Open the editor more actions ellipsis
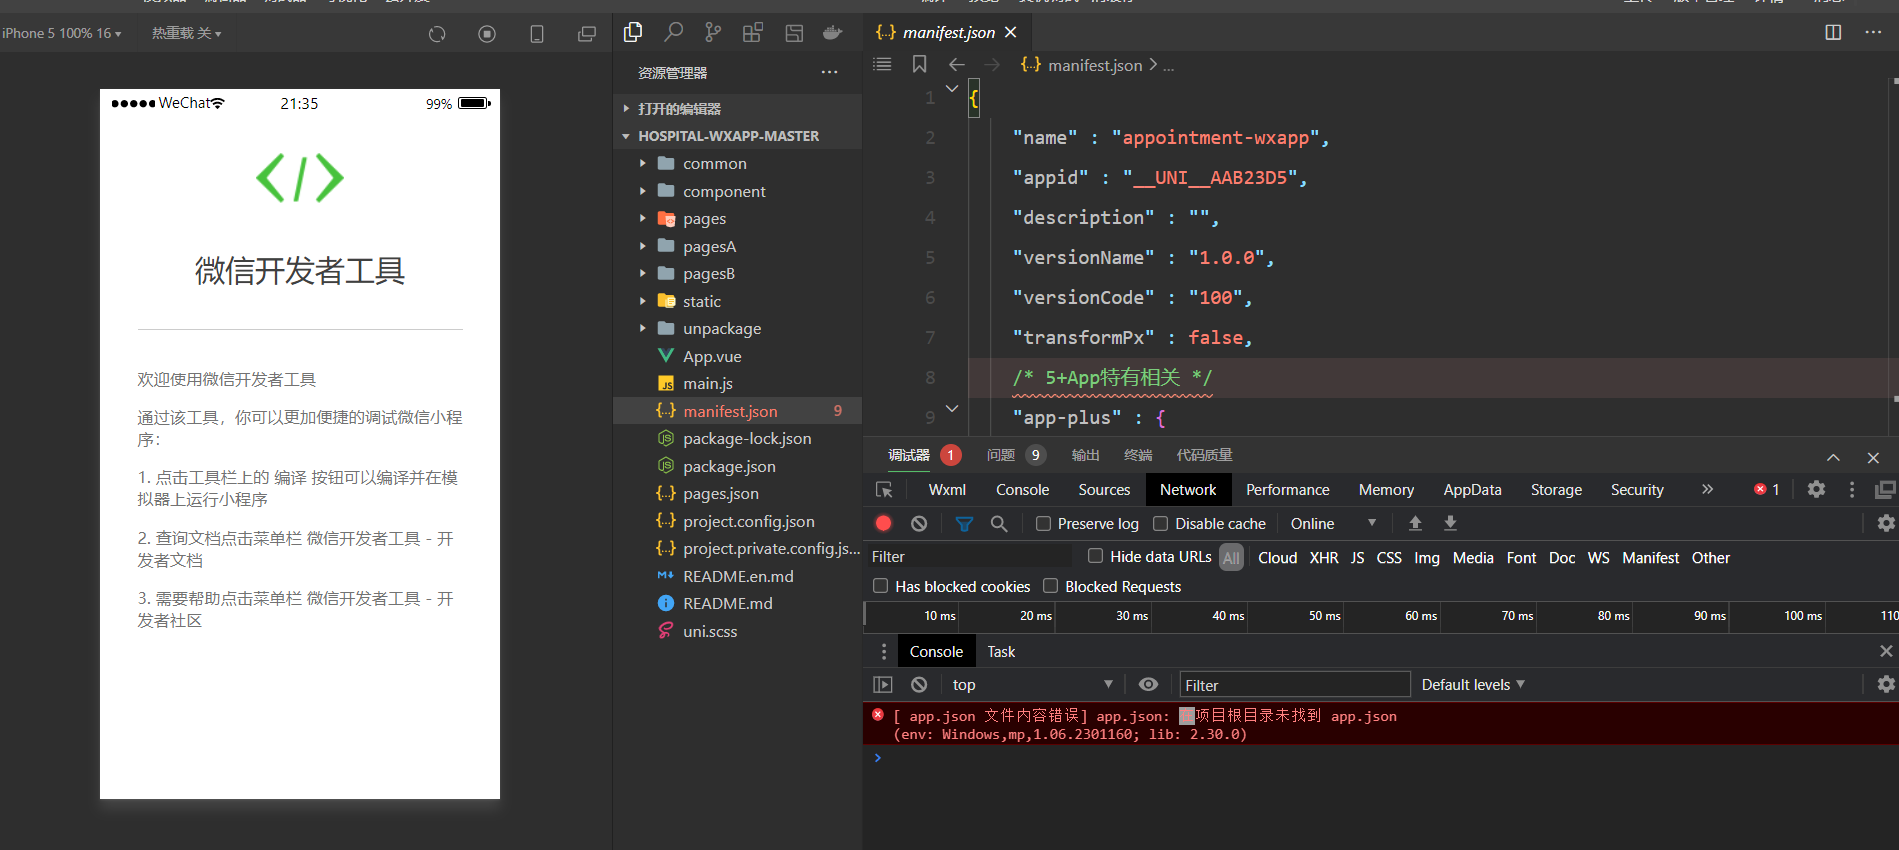The image size is (1899, 850). point(1873,32)
